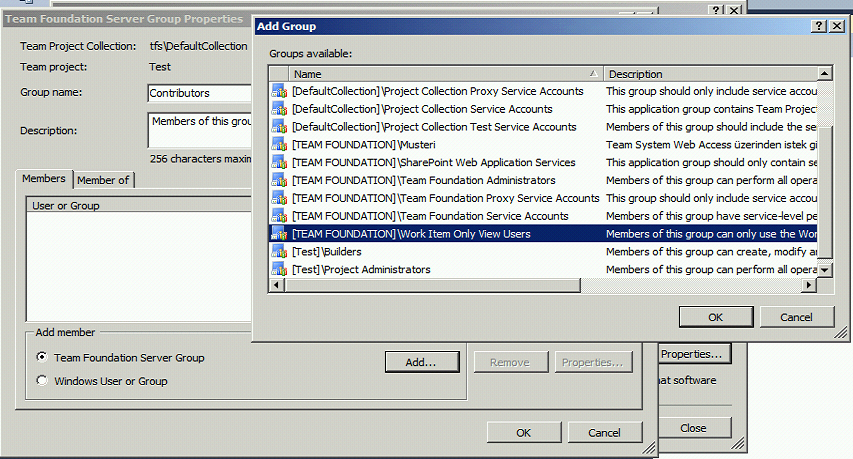Viewport: 853px width, 459px height.
Task: Click the horizontal scrollbar left arrow
Action: pos(277,285)
